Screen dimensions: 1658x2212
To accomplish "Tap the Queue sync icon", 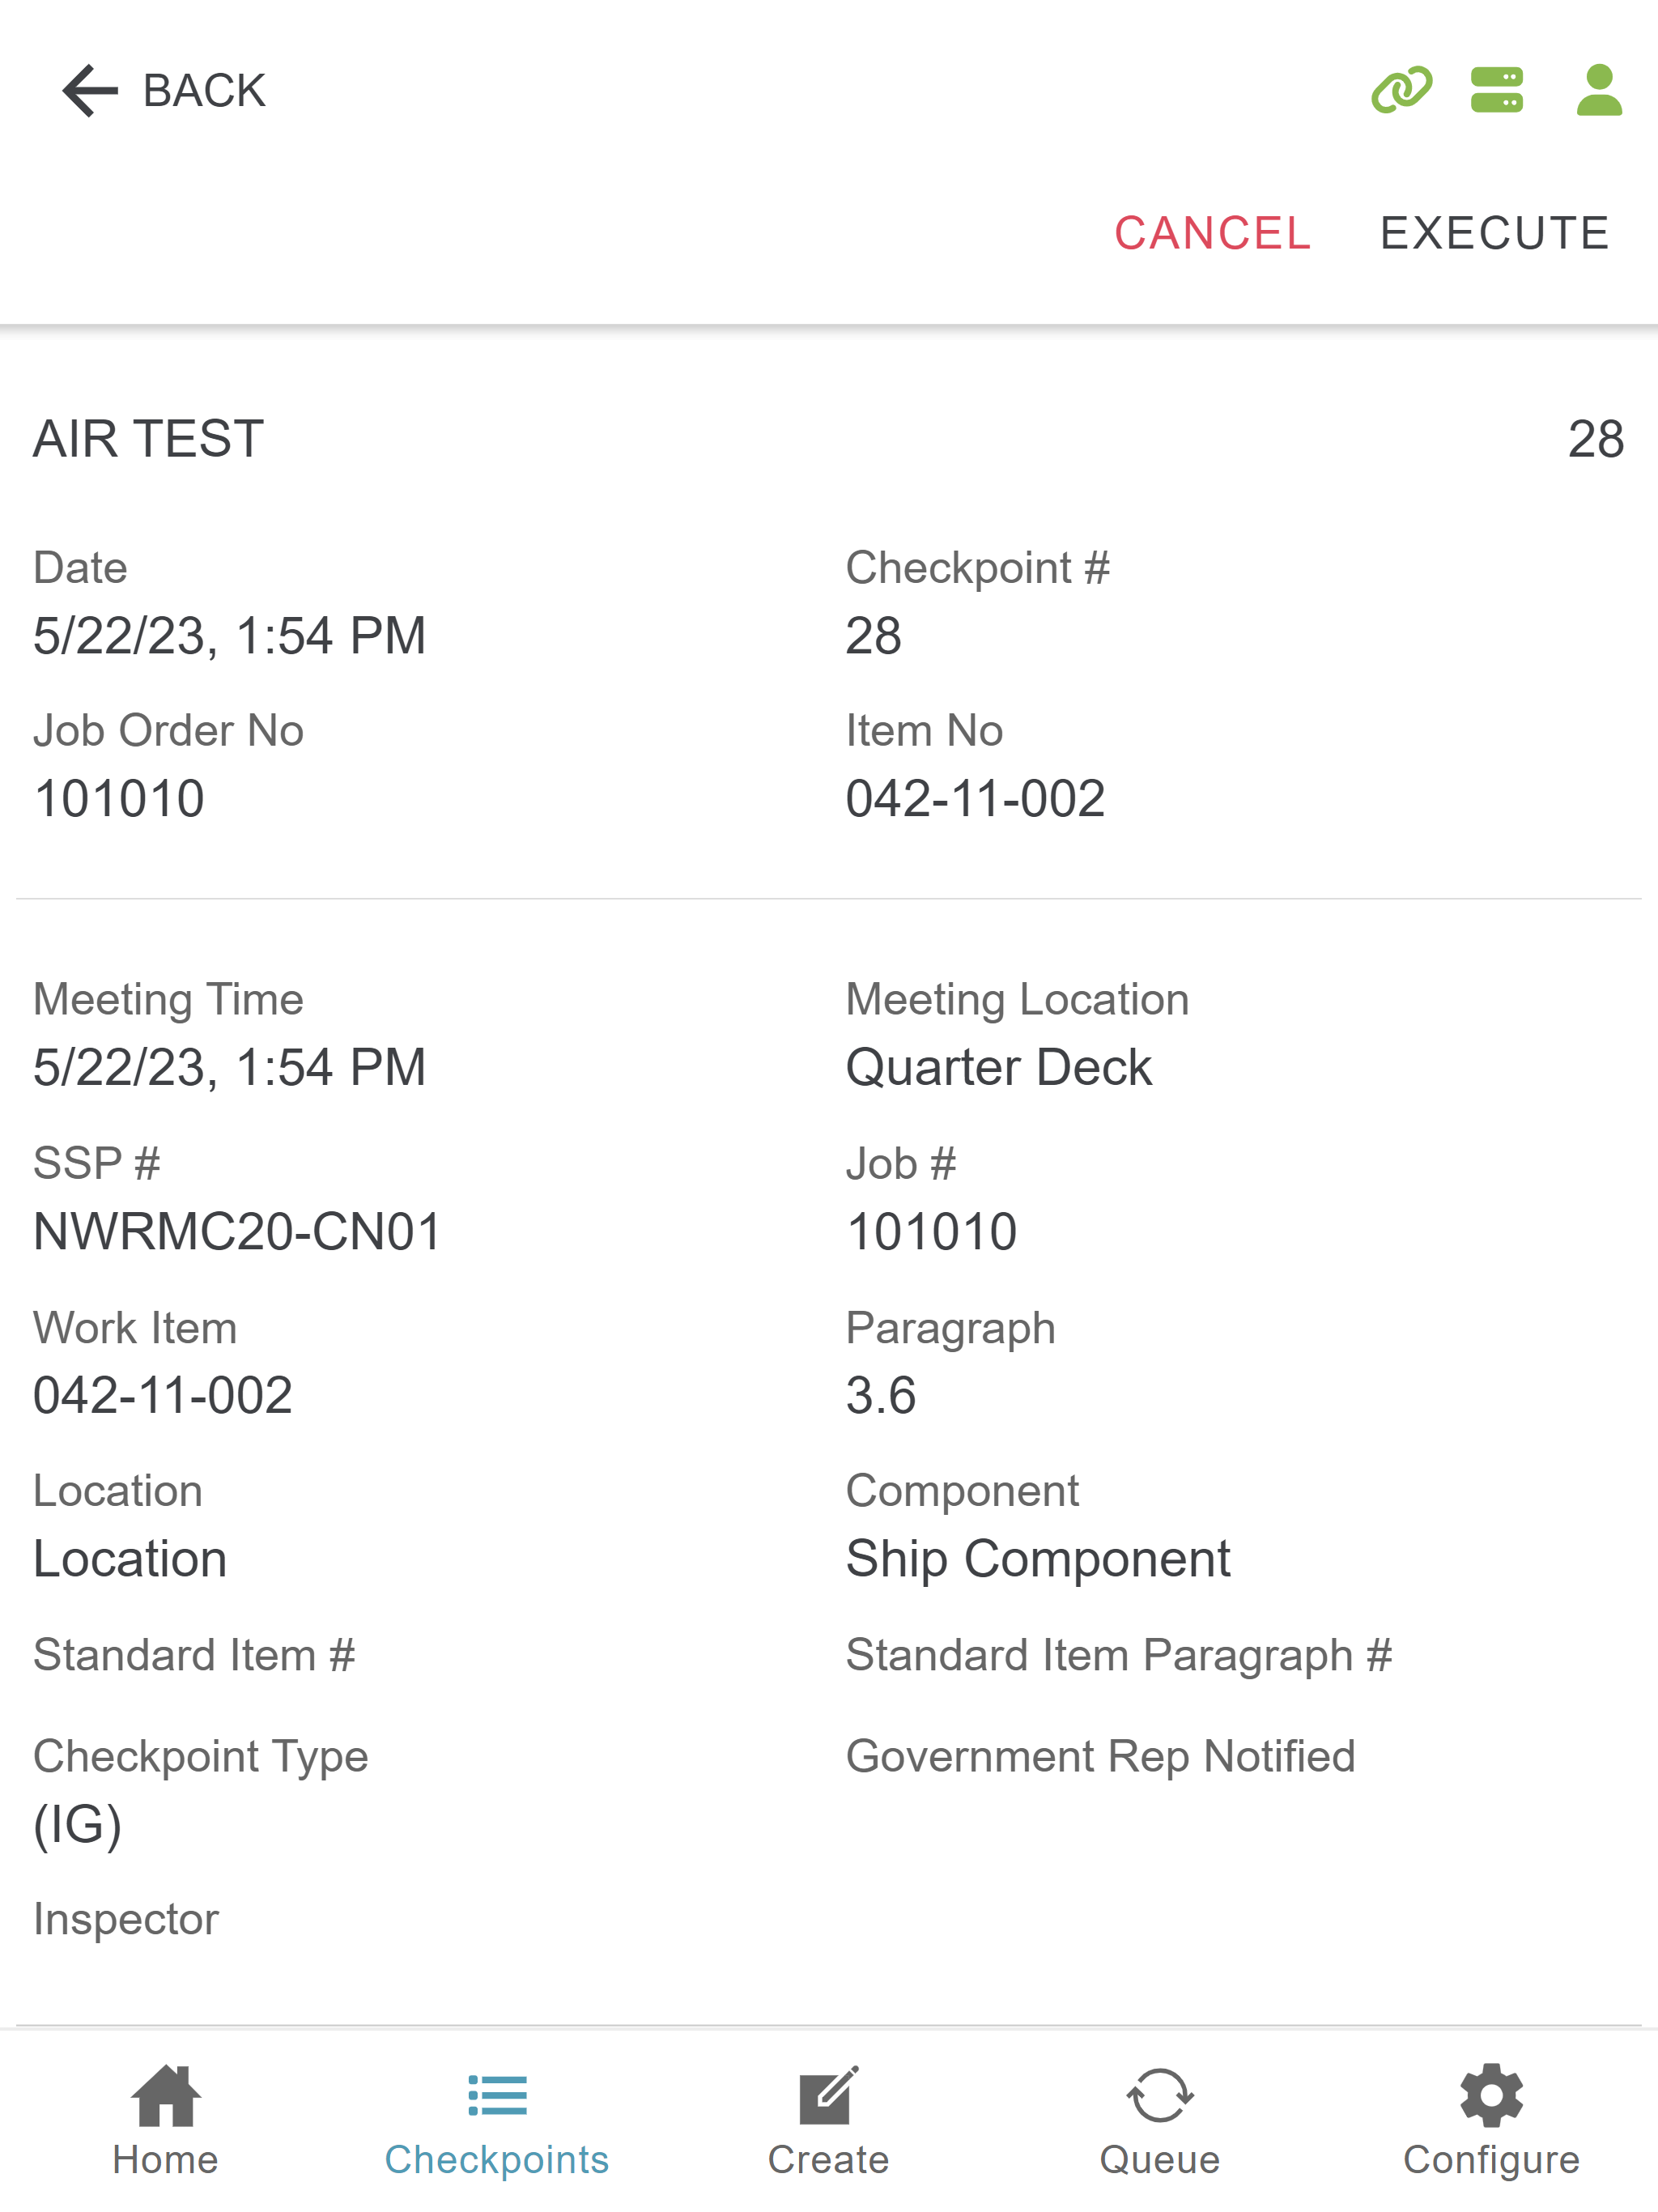I will point(1160,2095).
